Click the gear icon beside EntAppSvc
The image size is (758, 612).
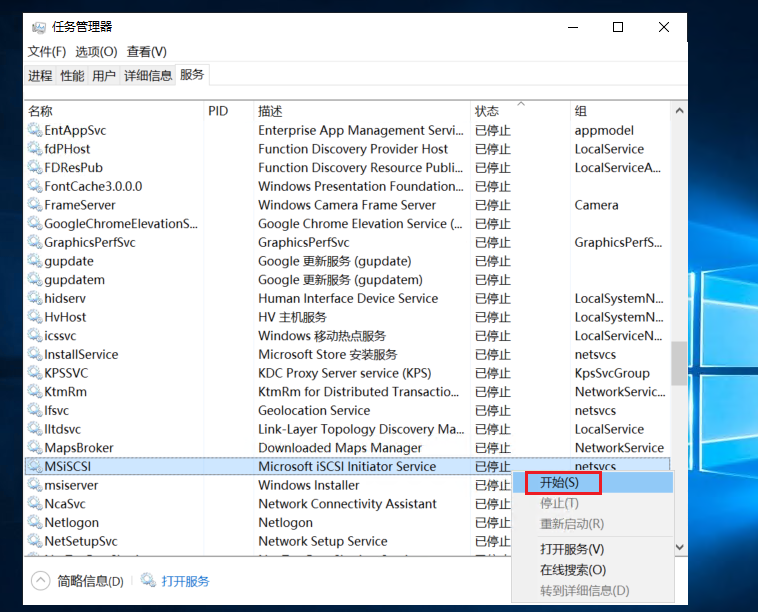tap(35, 130)
